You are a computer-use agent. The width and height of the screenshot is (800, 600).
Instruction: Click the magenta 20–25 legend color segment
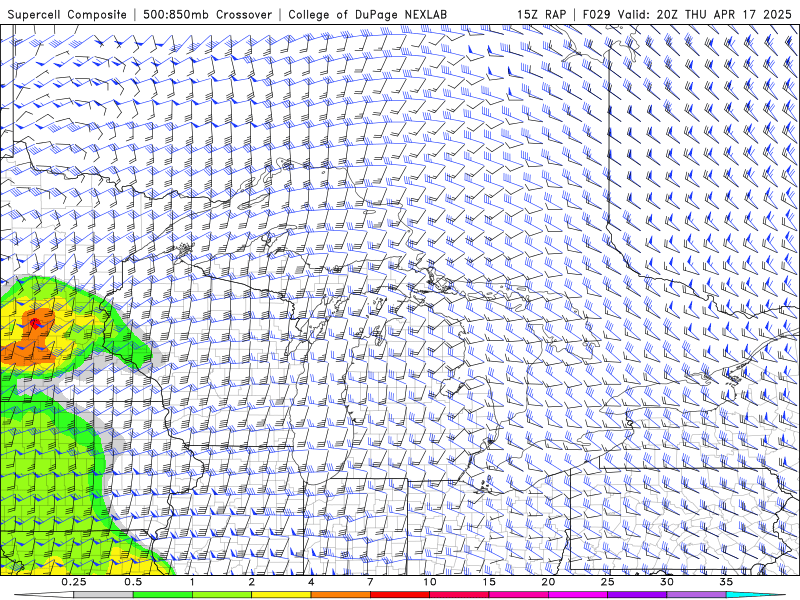coord(578,595)
